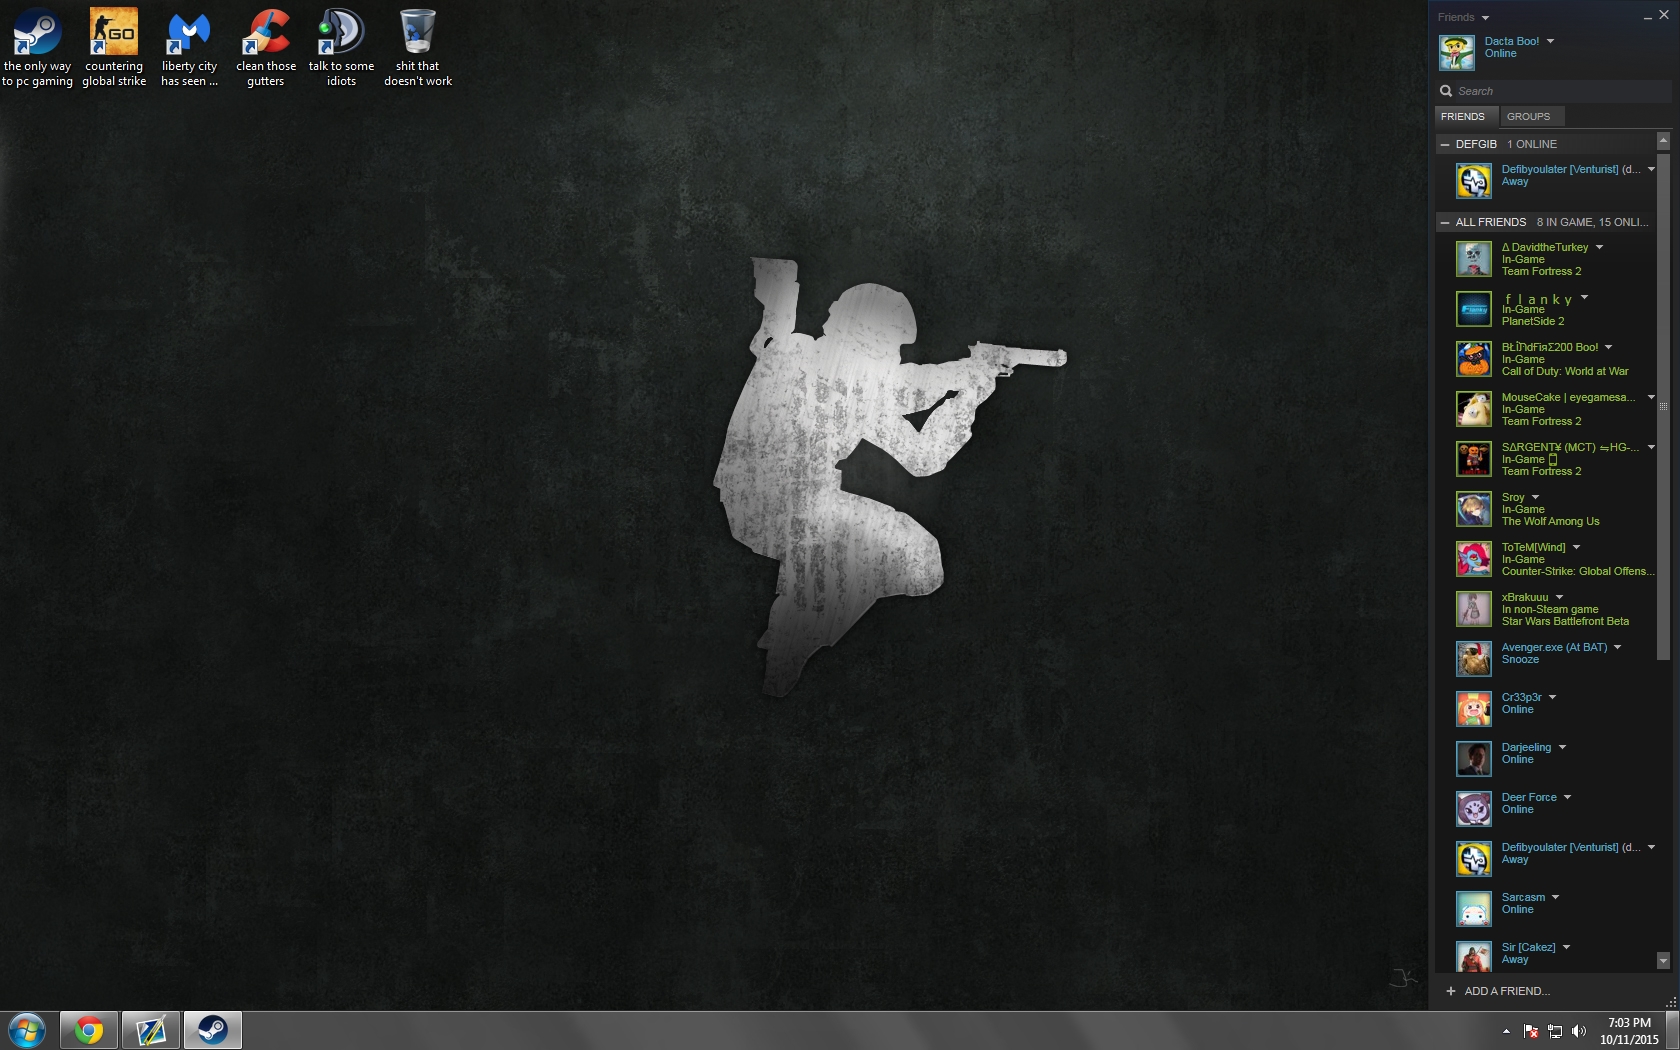This screenshot has width=1680, height=1050.
Task: Click the search magnifier icon
Action: pos(1446,91)
